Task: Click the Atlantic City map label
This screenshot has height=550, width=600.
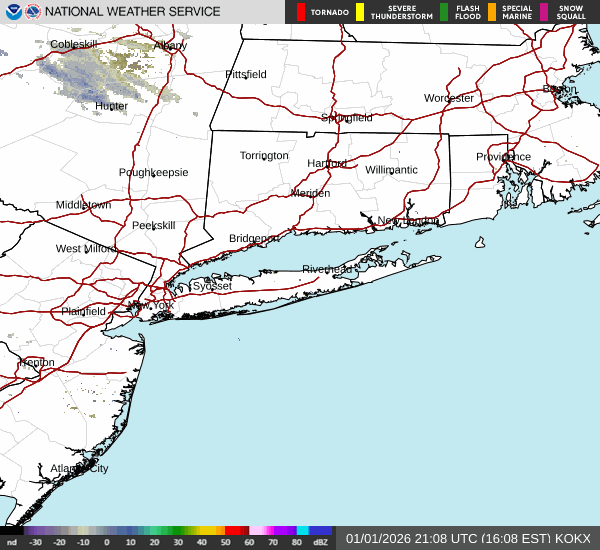Action: coord(80,468)
